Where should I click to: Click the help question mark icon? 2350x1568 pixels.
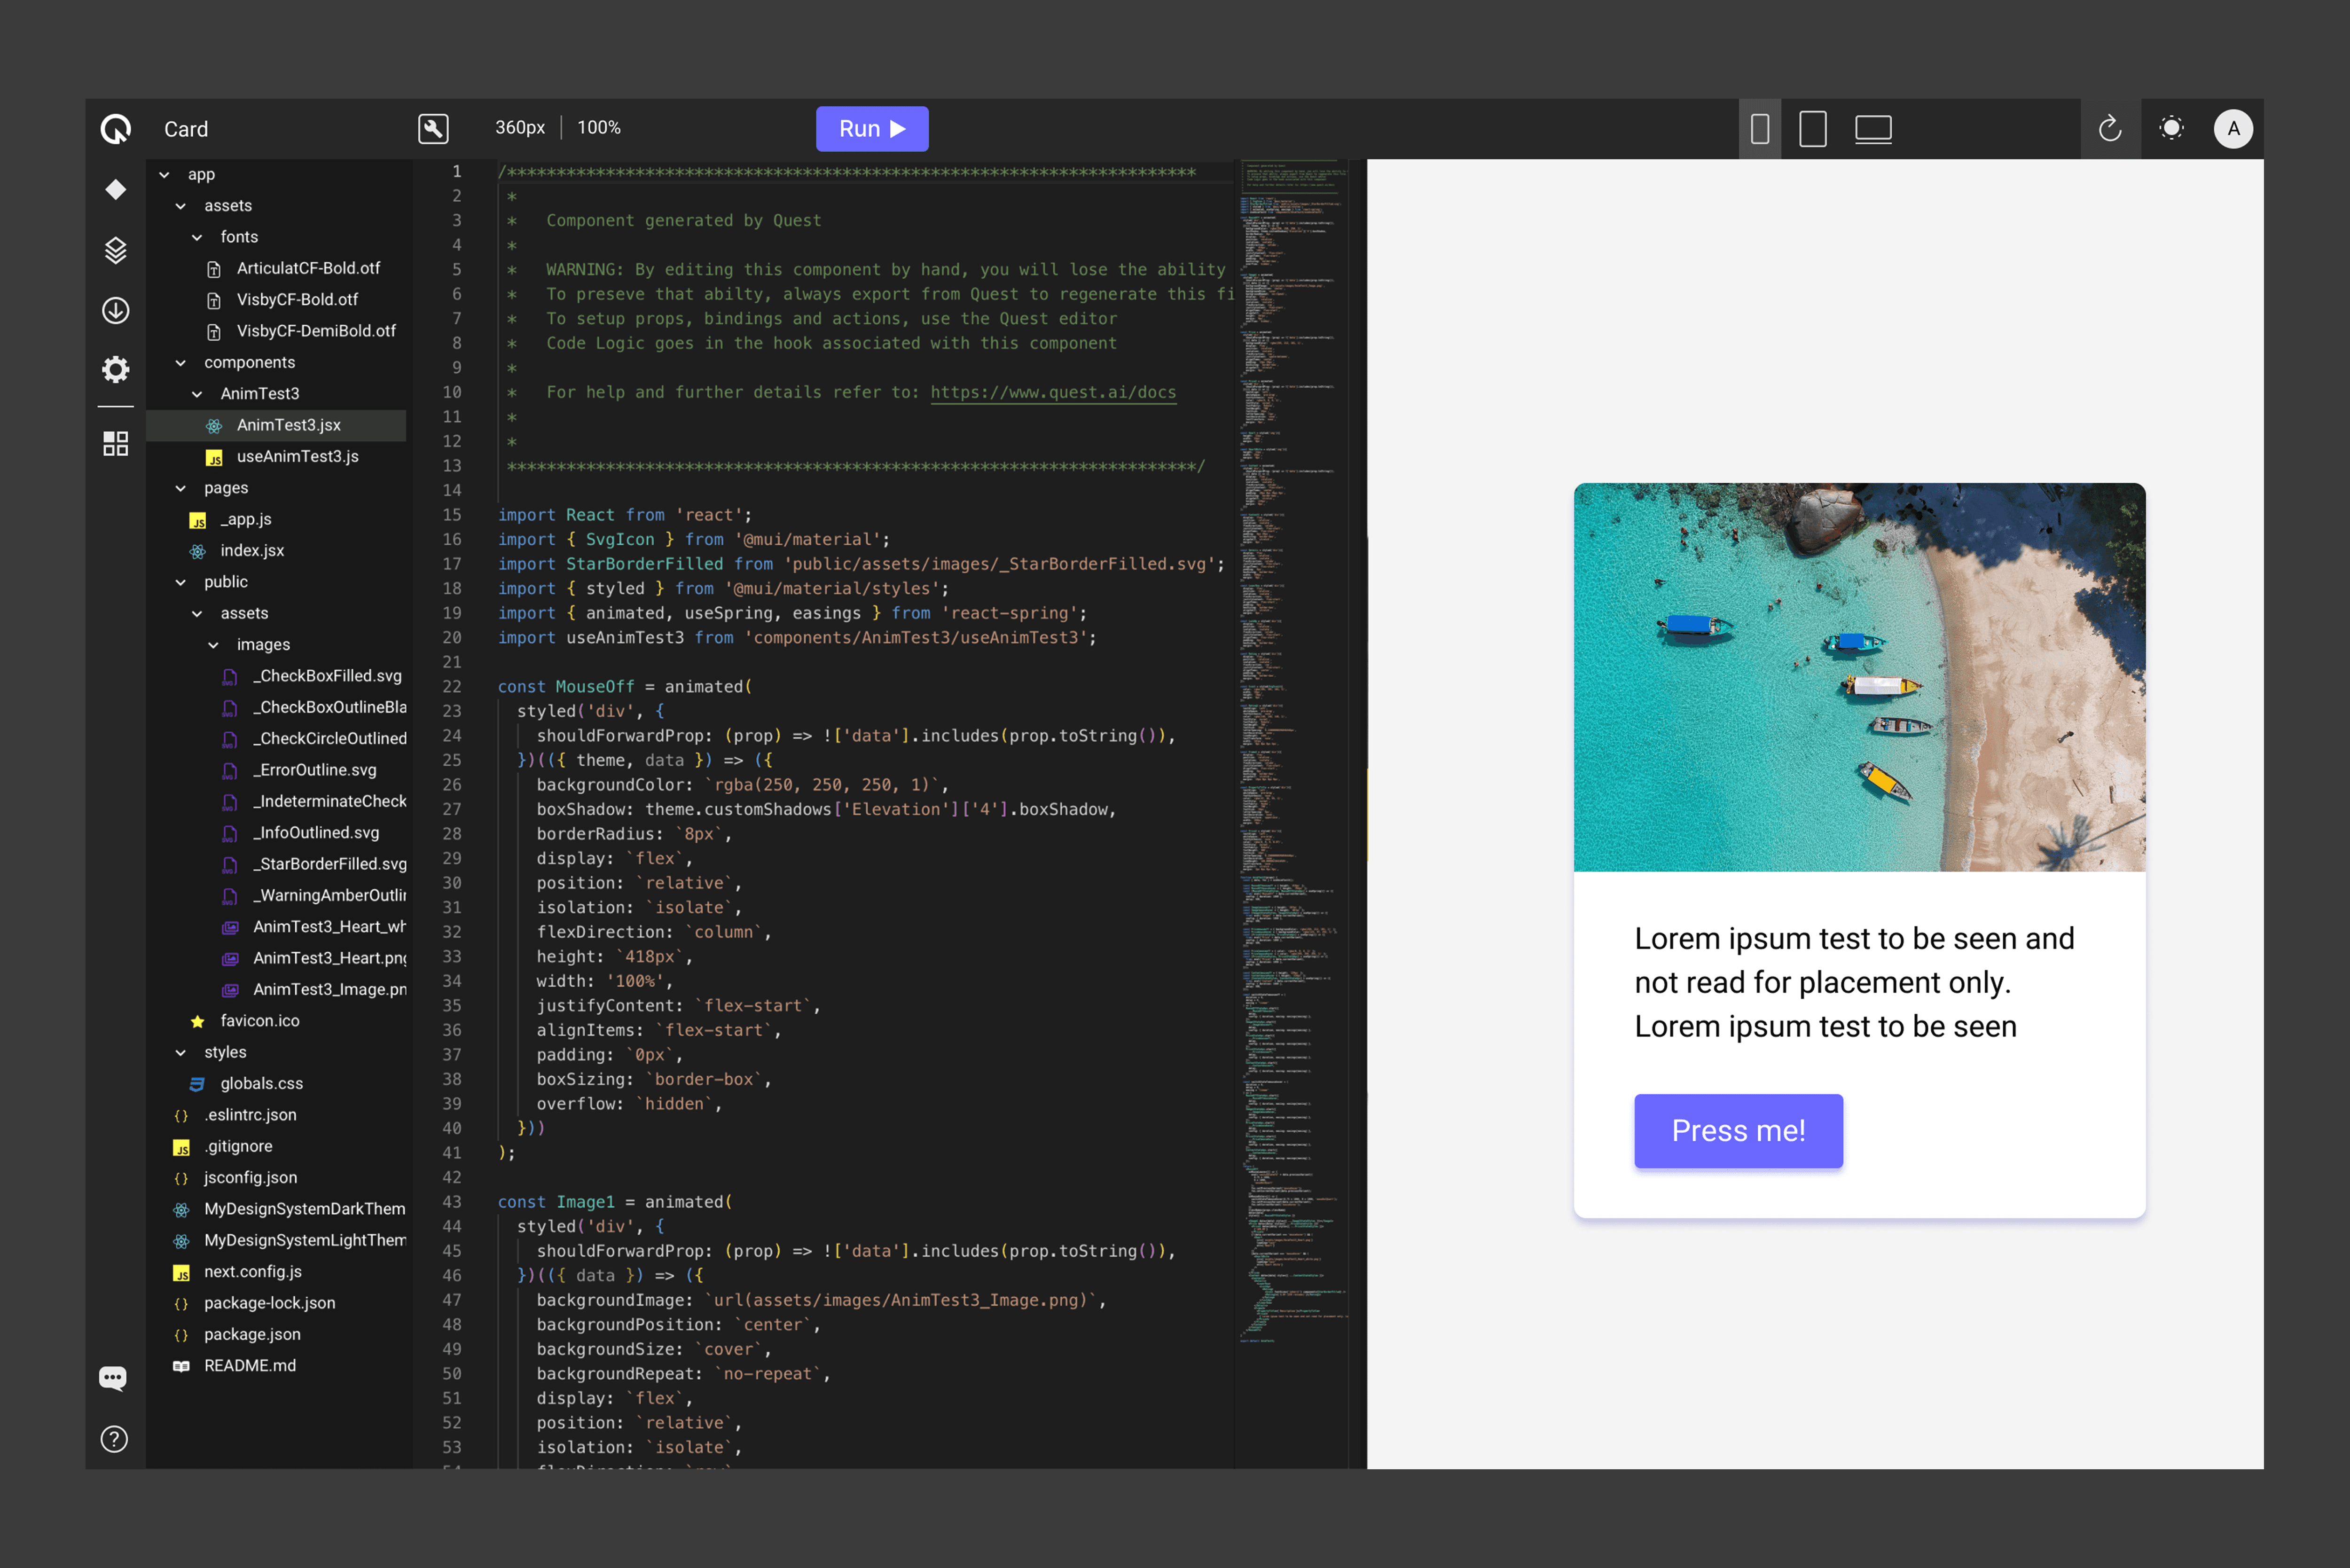click(114, 1439)
